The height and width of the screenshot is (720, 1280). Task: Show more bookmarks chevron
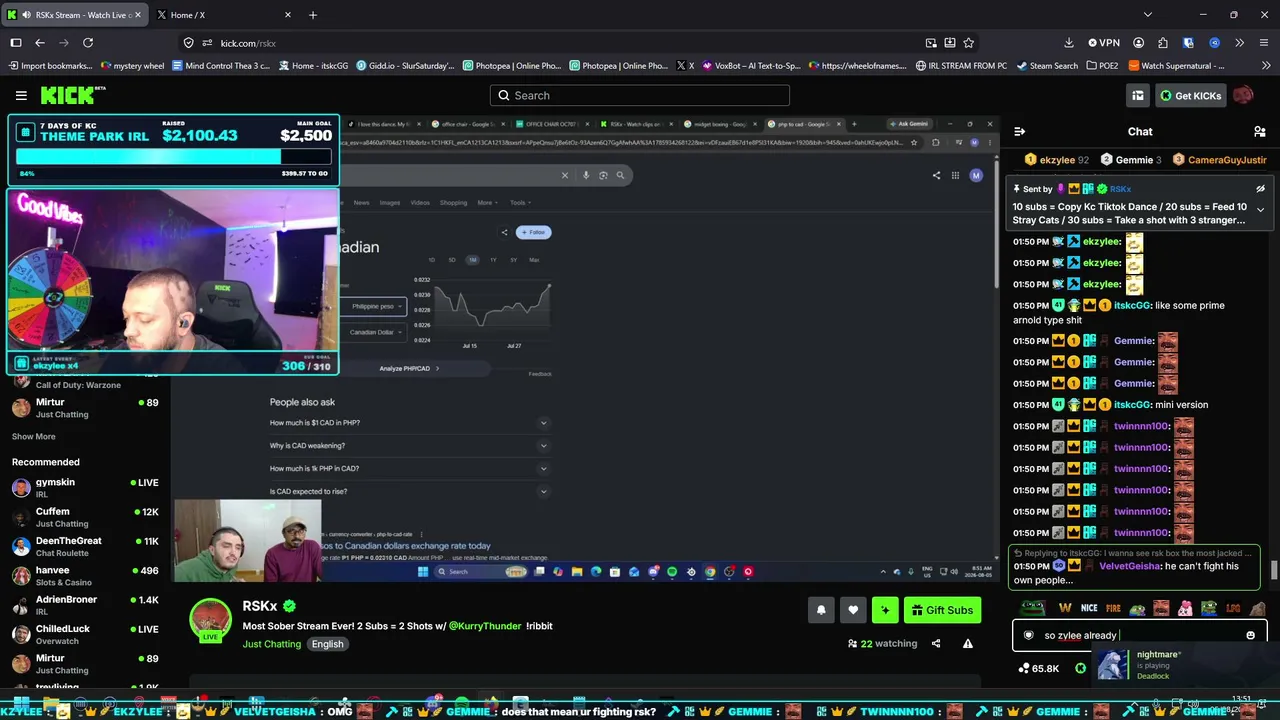pyautogui.click(x=1264, y=66)
